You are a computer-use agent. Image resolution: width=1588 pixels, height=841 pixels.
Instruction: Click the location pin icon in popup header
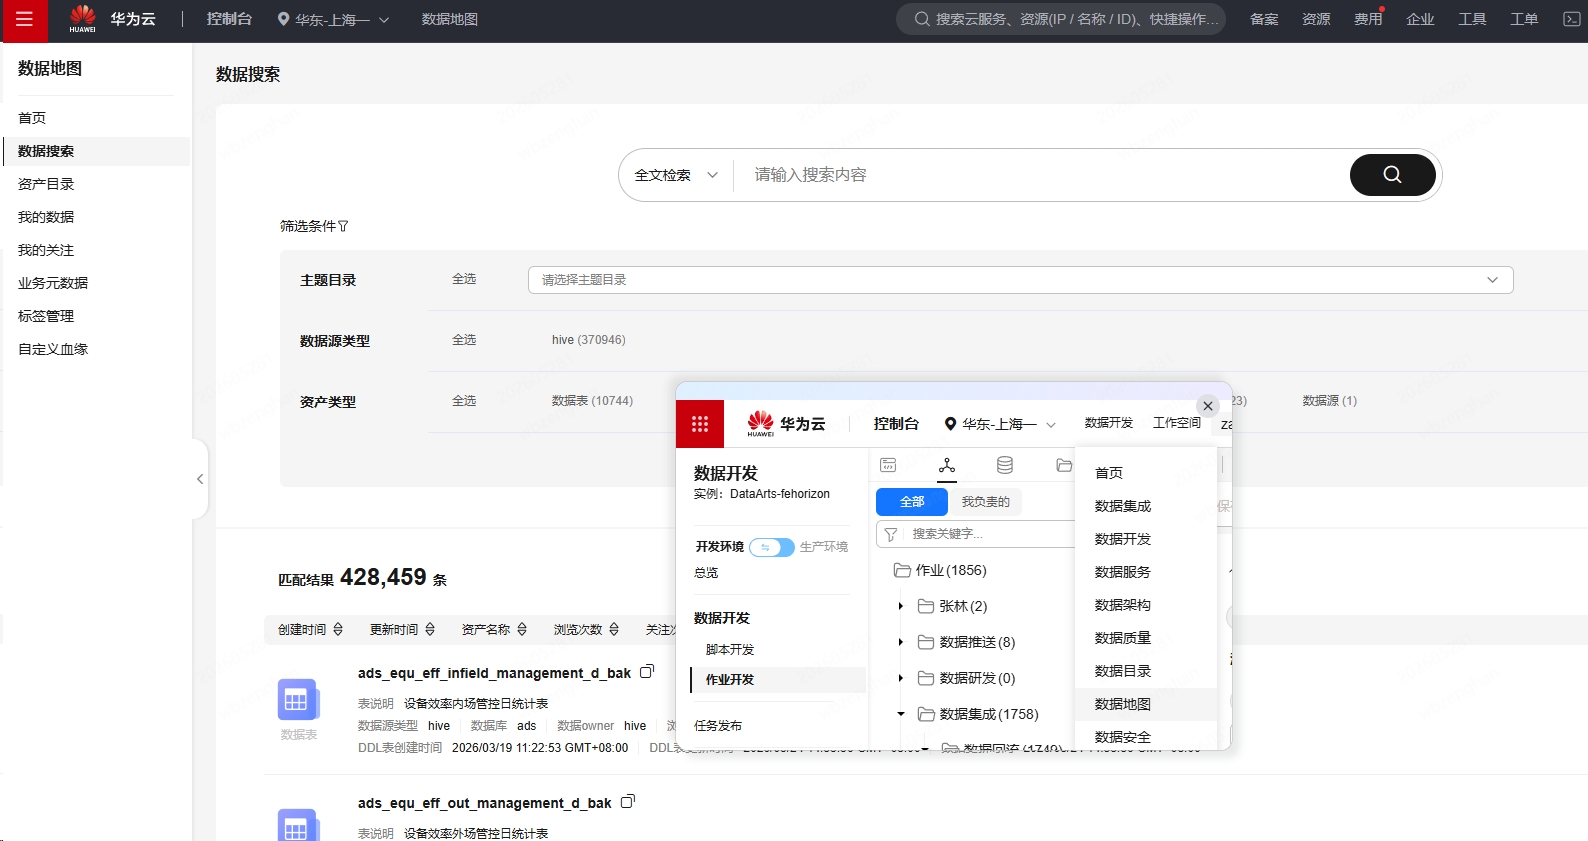point(950,424)
